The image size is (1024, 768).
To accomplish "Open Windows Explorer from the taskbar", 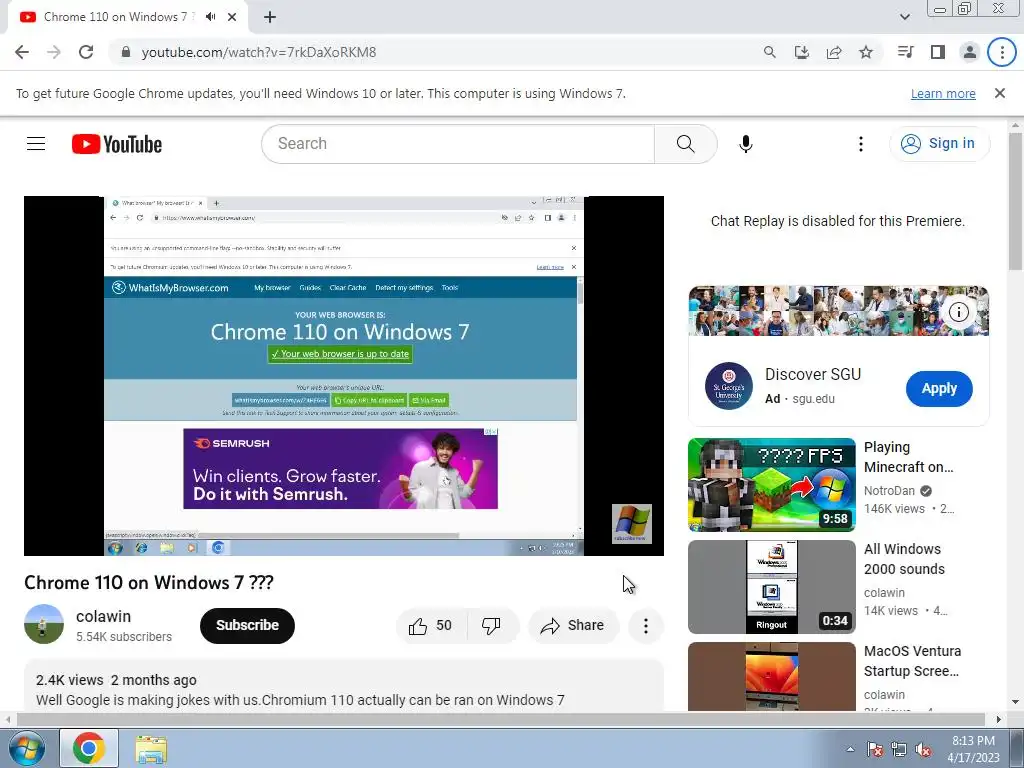I will [x=151, y=749].
